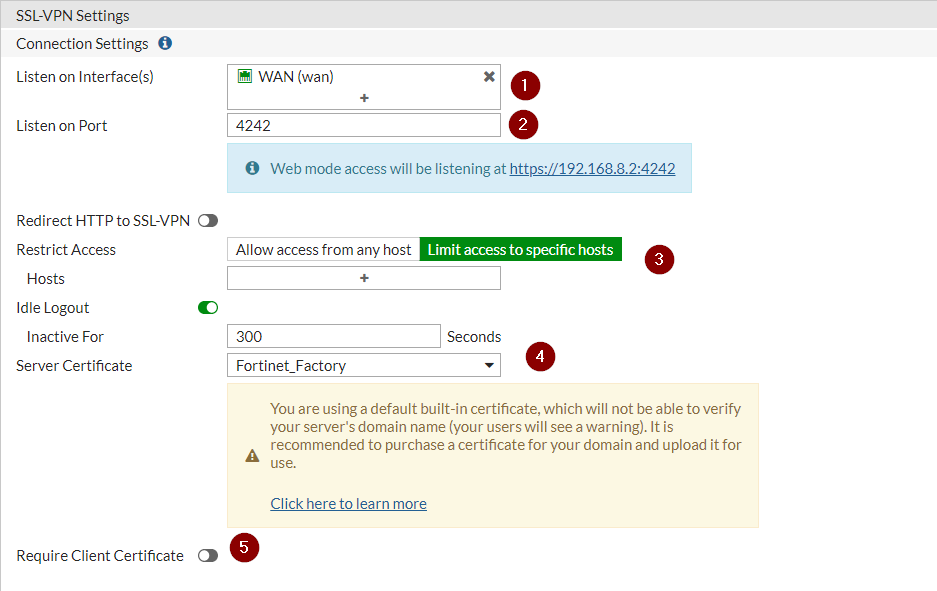This screenshot has height=591, width=937.
Task: Click the Inactive For seconds field
Action: coord(334,337)
